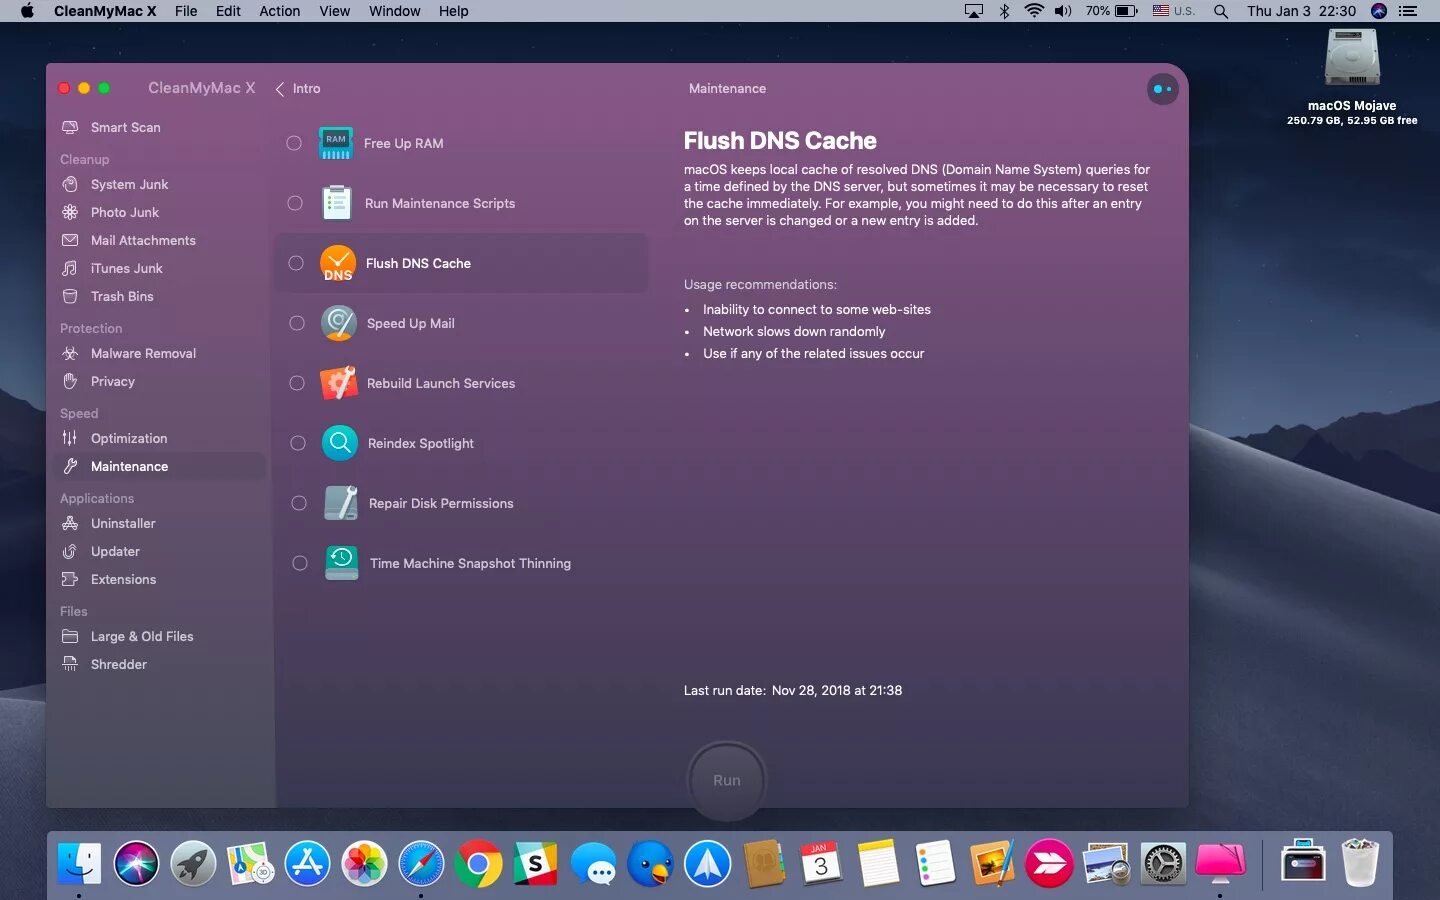Open the U.S. input source menu

(1174, 11)
